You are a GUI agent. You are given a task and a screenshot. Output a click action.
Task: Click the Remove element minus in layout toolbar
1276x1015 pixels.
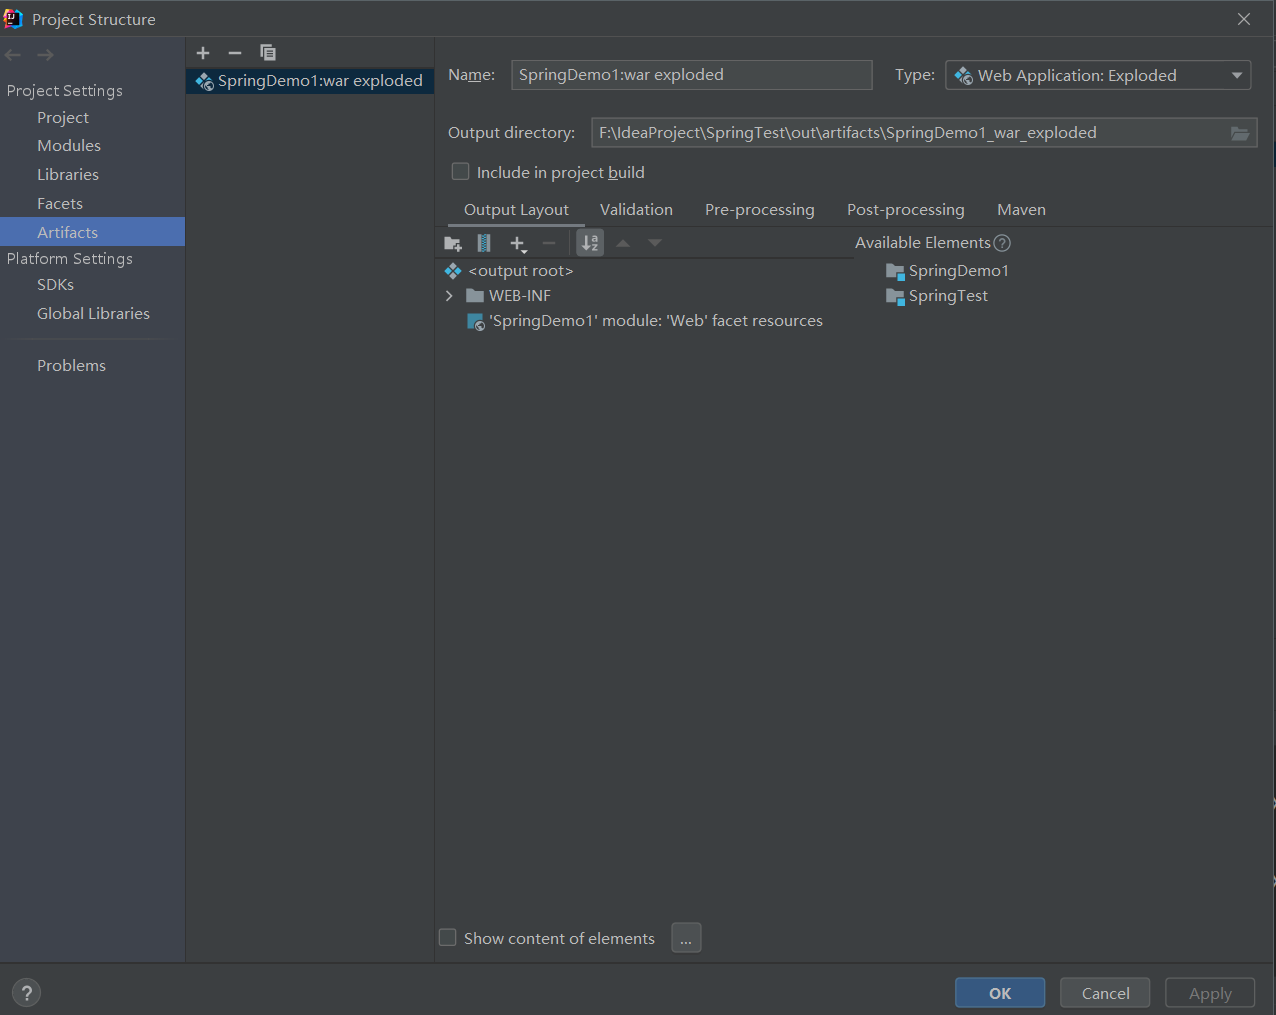(x=549, y=243)
